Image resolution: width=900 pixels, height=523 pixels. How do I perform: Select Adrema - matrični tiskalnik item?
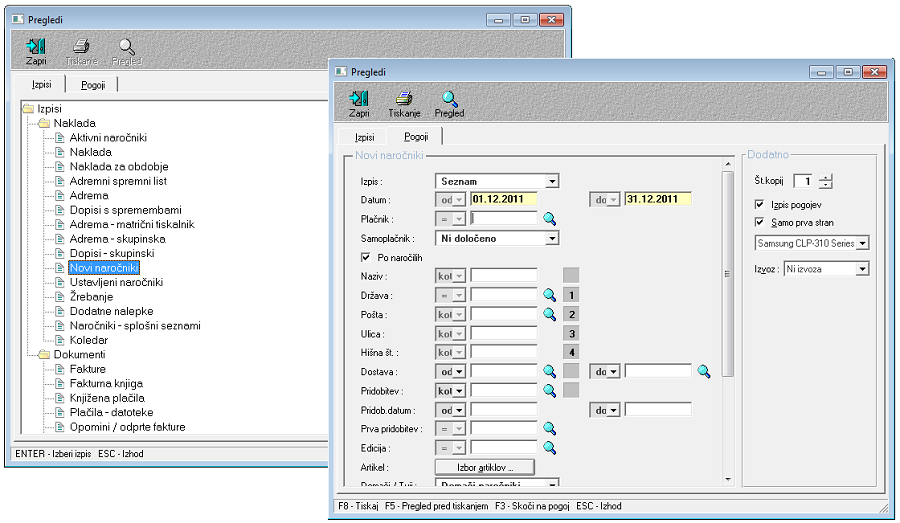pos(132,224)
